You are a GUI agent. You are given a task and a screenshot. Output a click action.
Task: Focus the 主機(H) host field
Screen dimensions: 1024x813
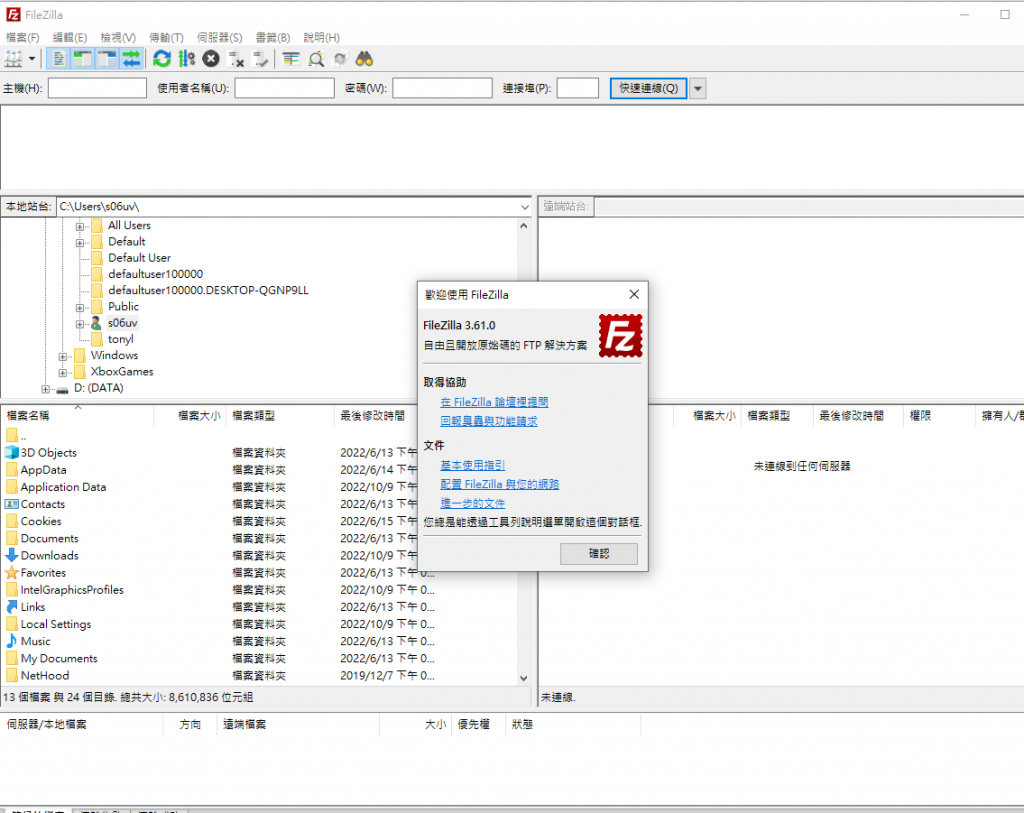pos(97,88)
